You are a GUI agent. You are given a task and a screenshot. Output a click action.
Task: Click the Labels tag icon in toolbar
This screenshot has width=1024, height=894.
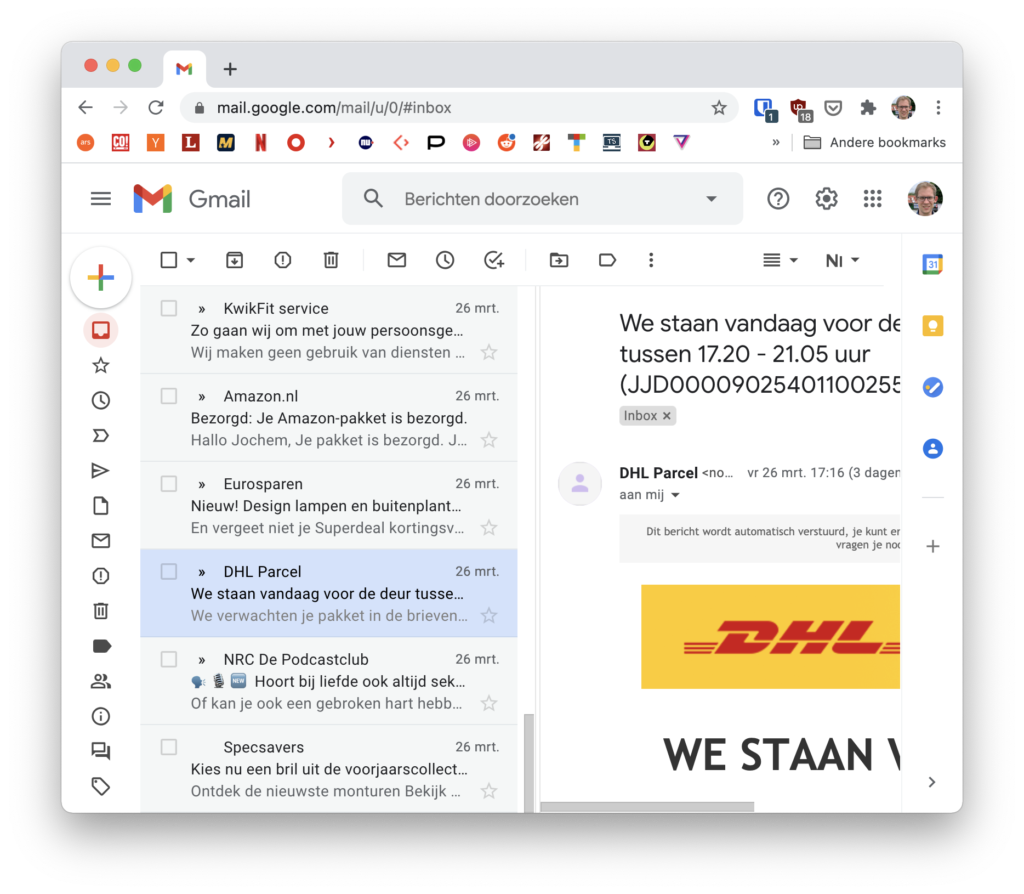click(x=607, y=260)
